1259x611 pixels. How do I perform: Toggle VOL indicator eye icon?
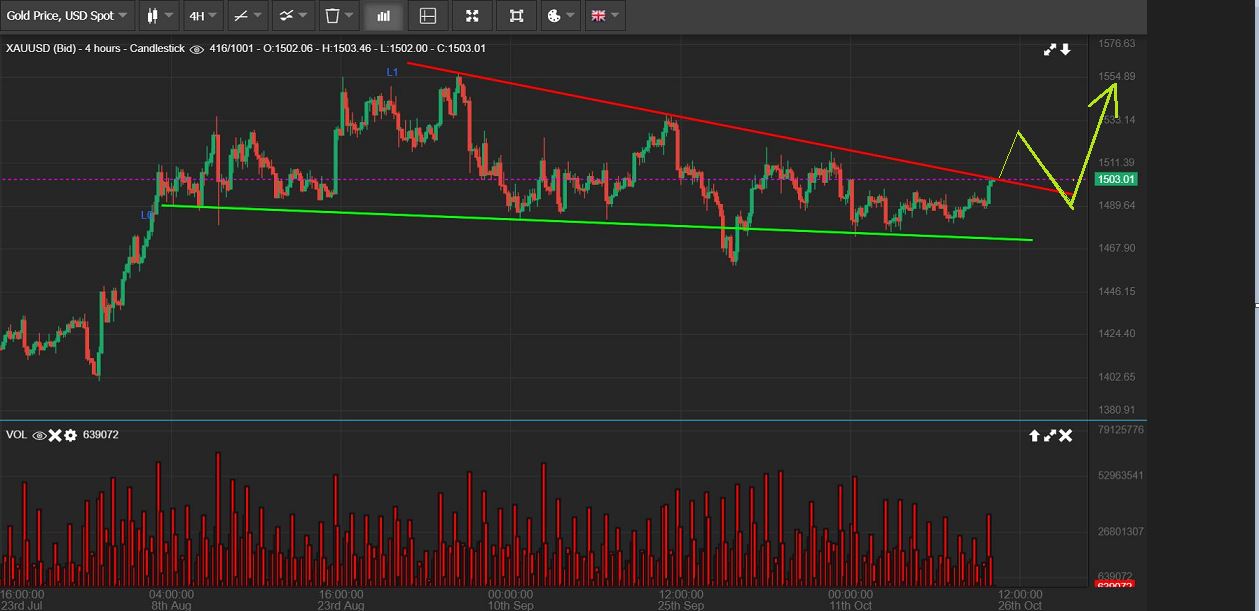point(40,435)
